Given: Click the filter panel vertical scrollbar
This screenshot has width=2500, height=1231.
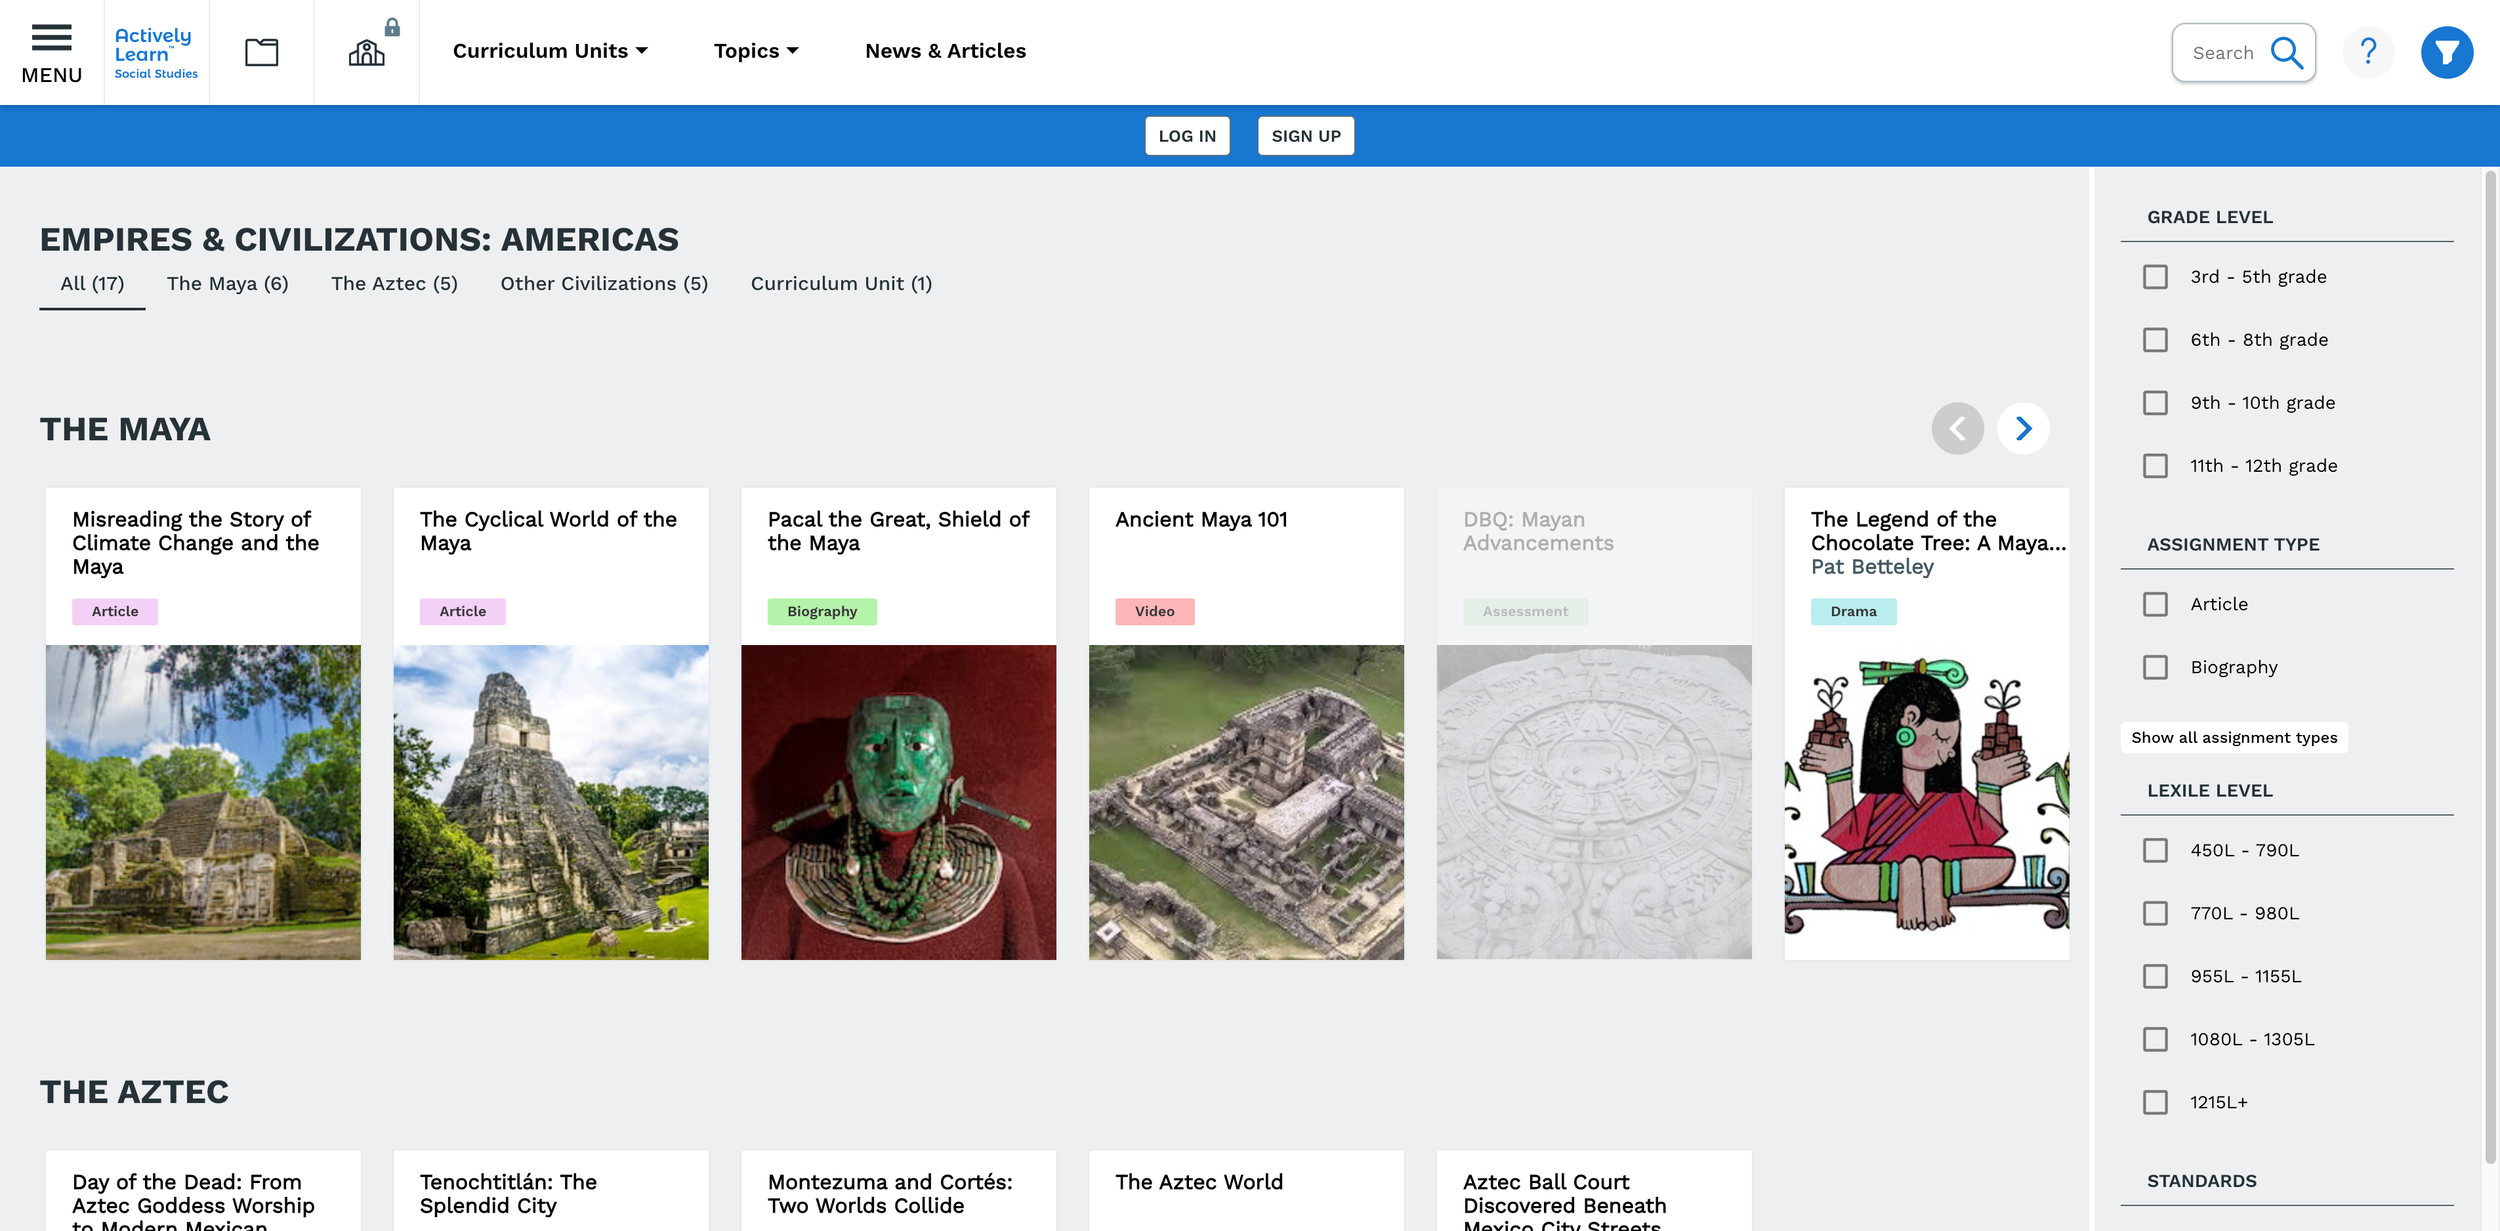Looking at the screenshot, I should (x=2490, y=668).
